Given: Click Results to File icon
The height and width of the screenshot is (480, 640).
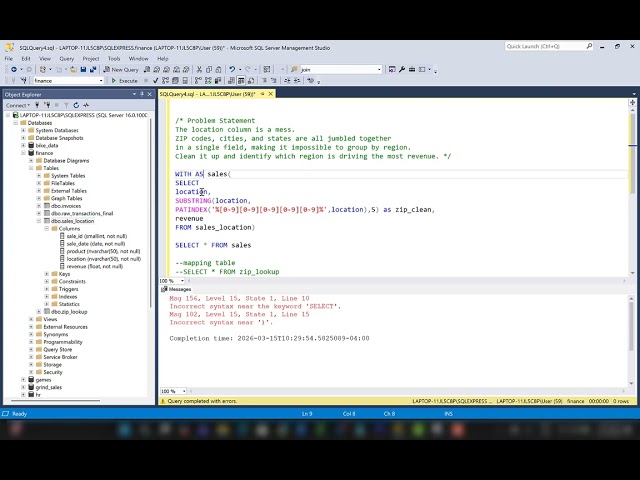Looking at the screenshot, I should 251,80.
